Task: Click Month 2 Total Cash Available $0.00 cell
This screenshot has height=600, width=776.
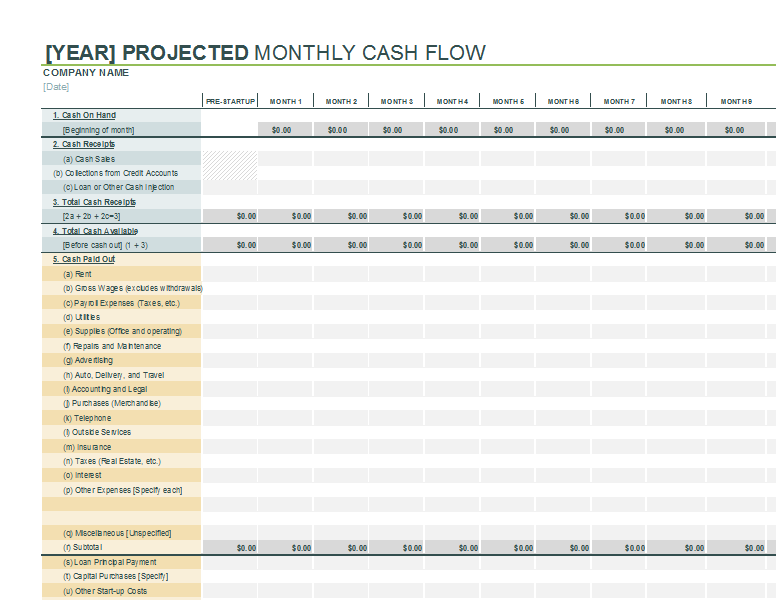Action: point(341,245)
